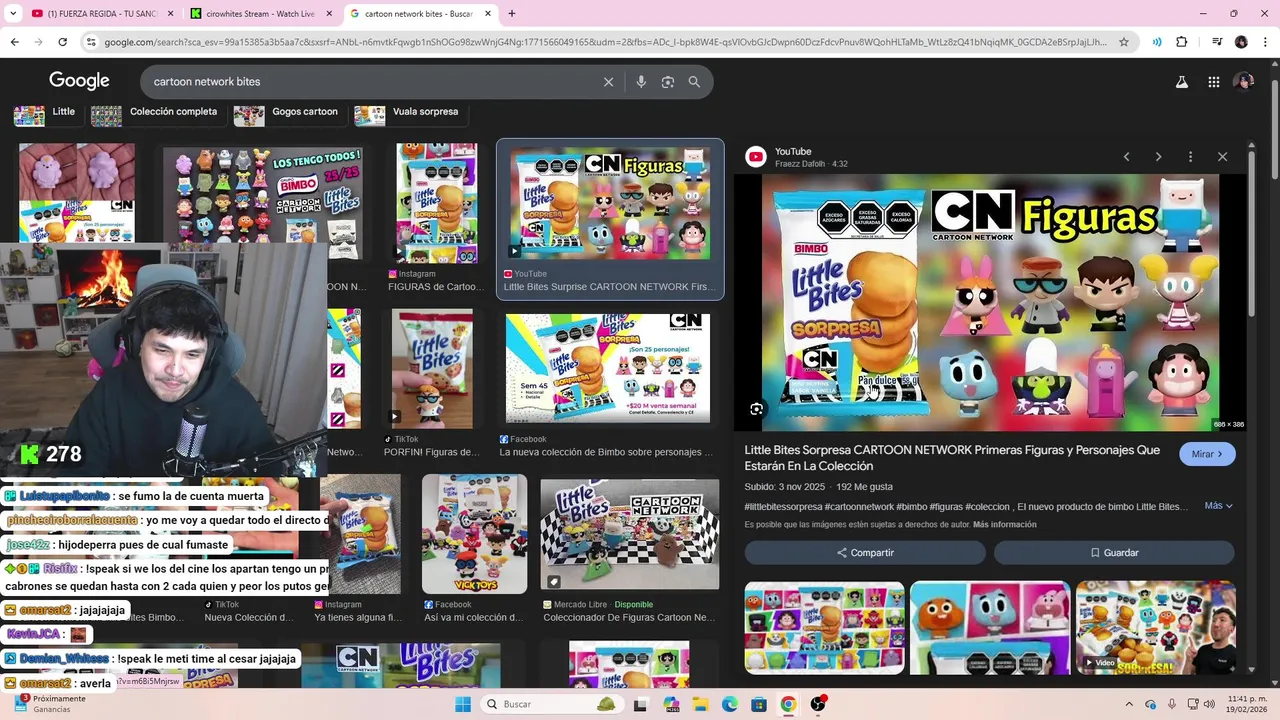The height and width of the screenshot is (720, 1280).
Task: Click the magnifier search submit icon
Action: click(694, 82)
